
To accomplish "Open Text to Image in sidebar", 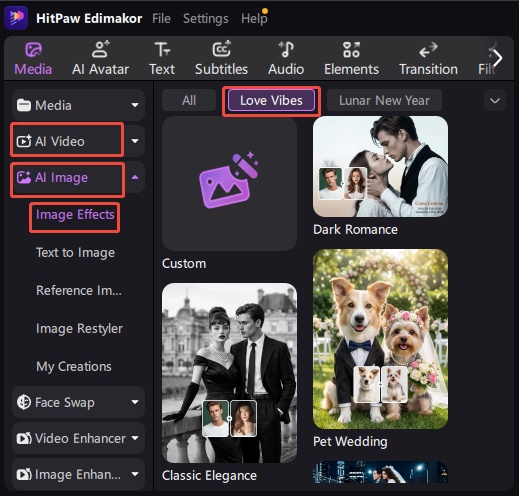I will point(75,253).
